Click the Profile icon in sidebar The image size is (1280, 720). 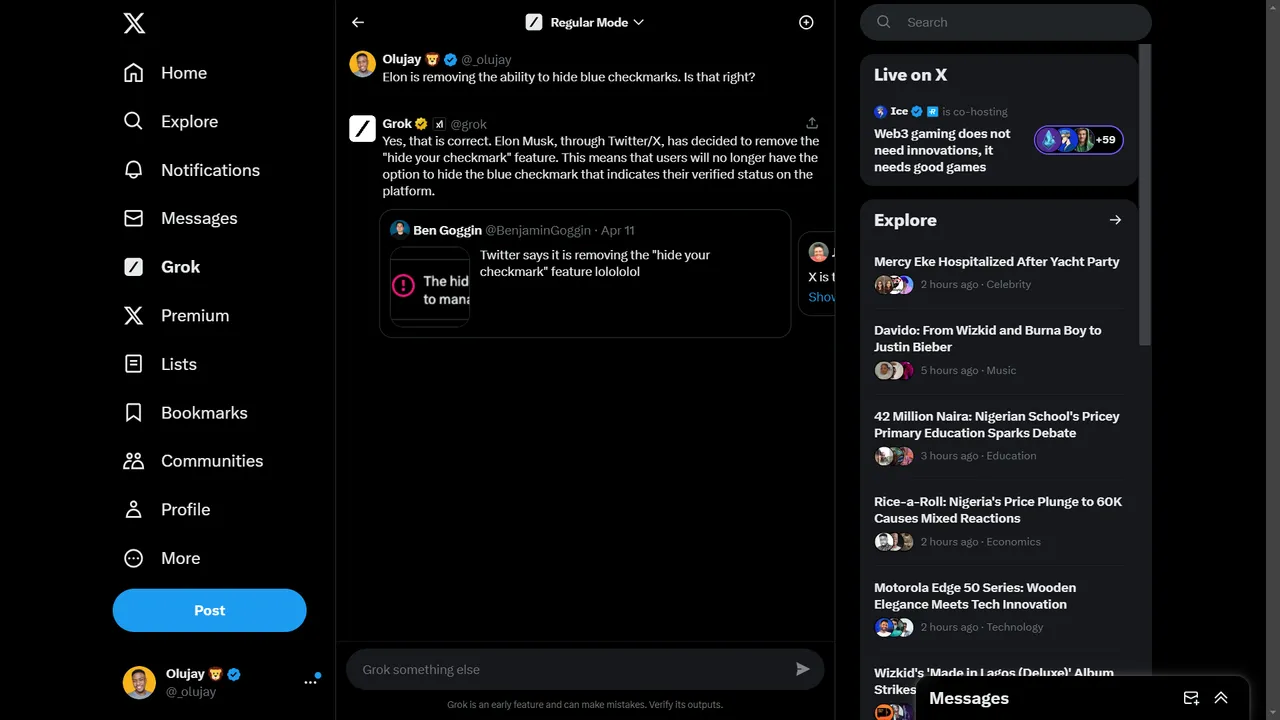(134, 509)
